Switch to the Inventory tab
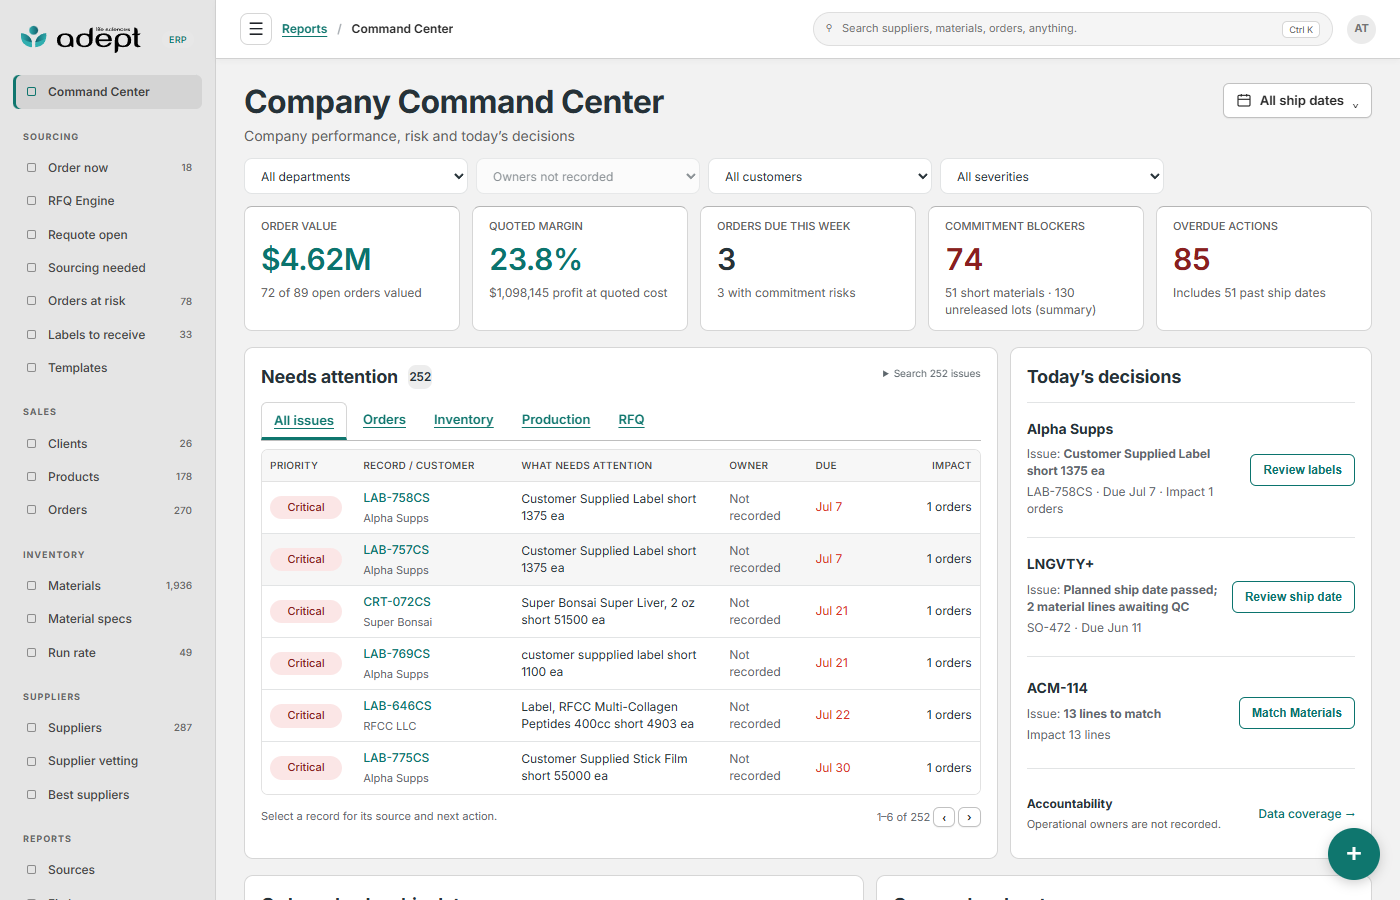 click(463, 420)
